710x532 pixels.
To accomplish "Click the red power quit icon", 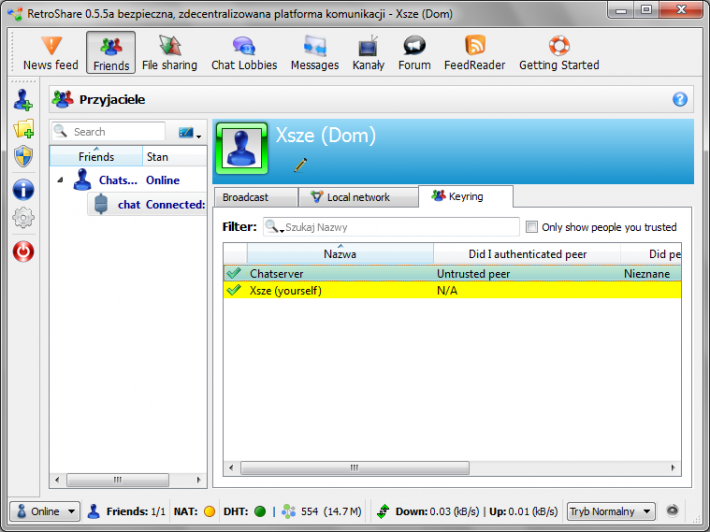I will click(x=23, y=251).
